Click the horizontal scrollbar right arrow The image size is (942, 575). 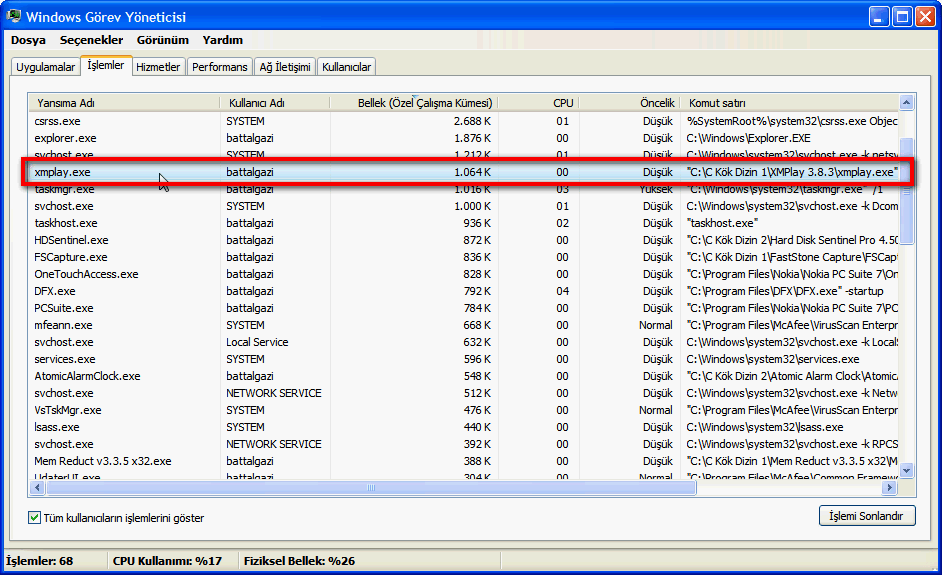click(x=890, y=488)
